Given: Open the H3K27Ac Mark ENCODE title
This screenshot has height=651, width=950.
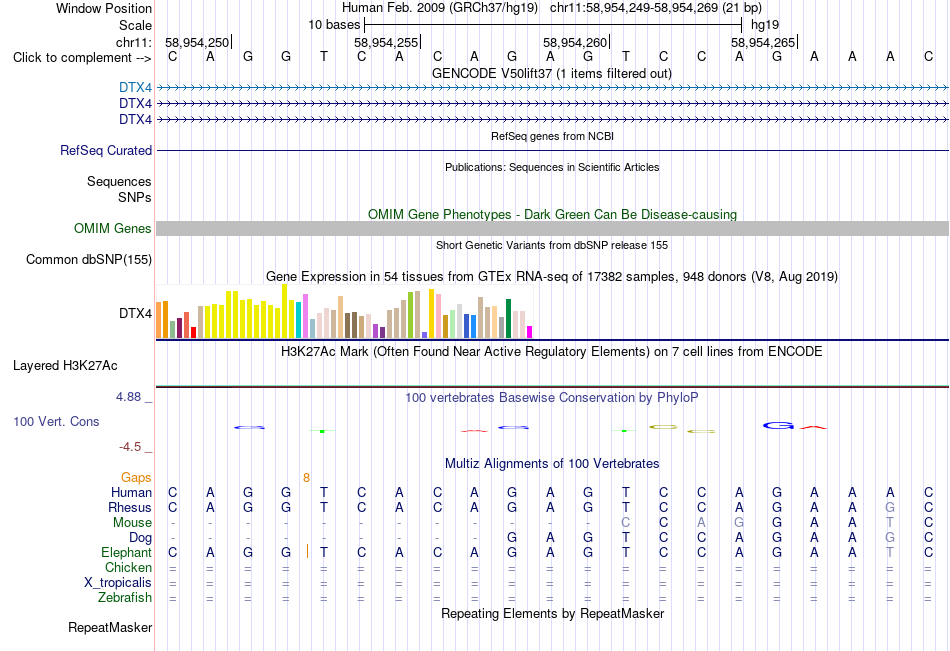Looking at the screenshot, I should click(x=552, y=352).
